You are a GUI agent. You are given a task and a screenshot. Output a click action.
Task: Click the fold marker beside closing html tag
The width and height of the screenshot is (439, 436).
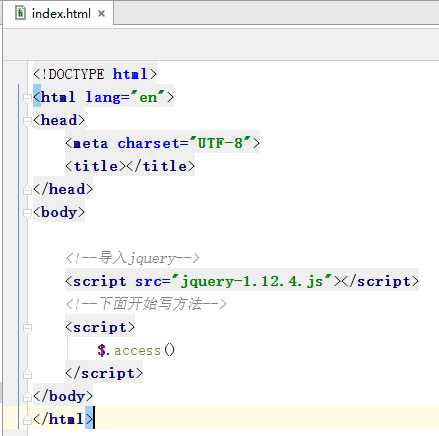(x=27, y=420)
